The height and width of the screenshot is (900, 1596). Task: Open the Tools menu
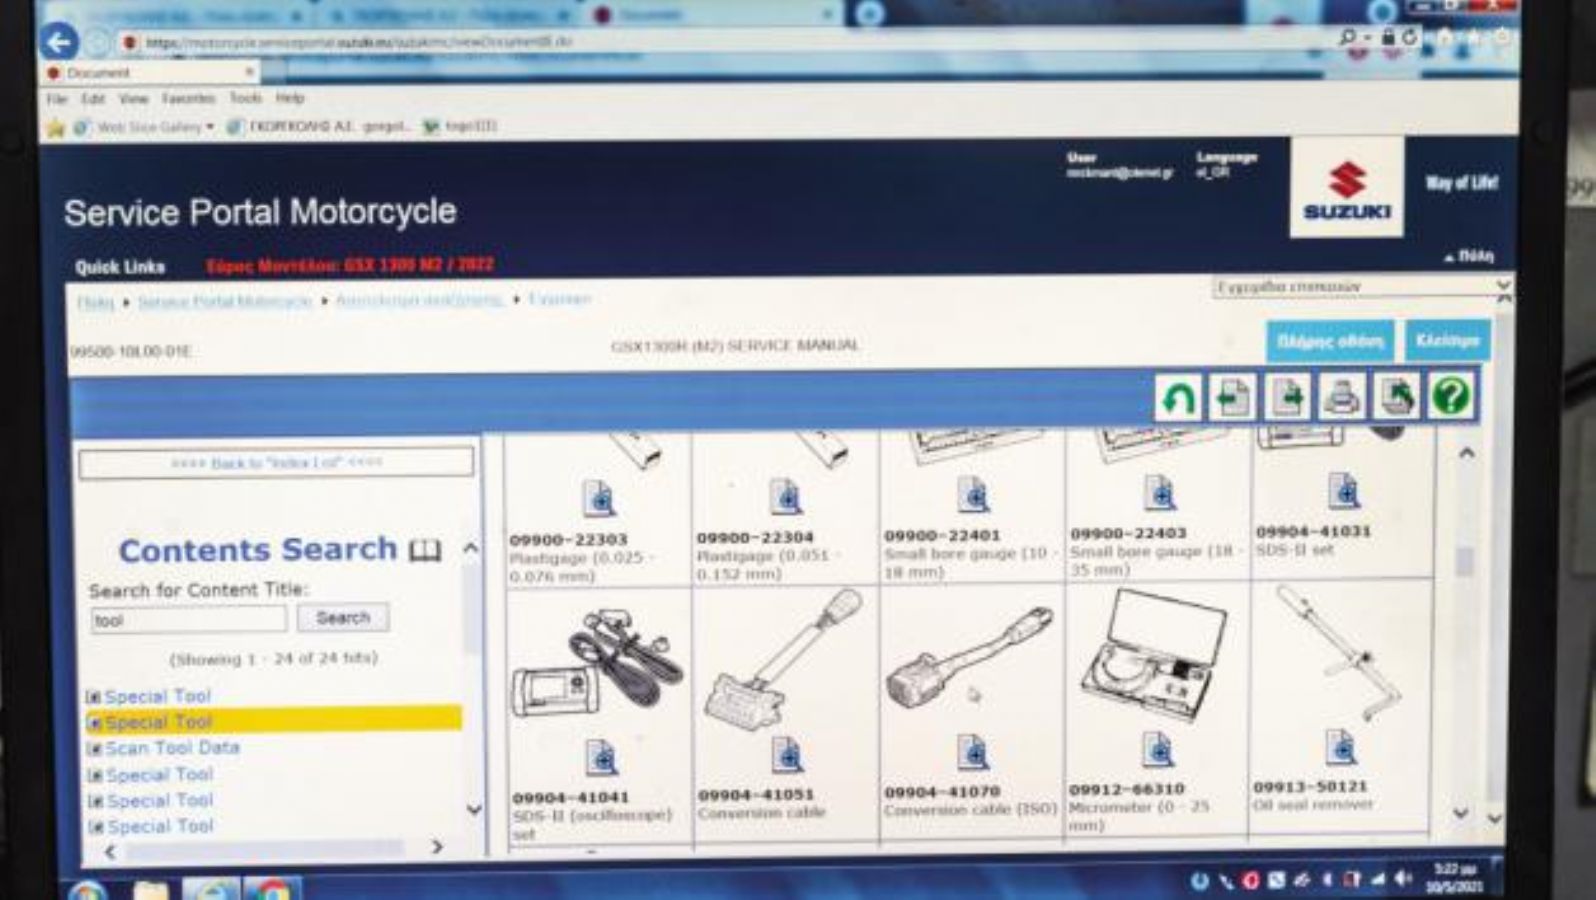point(245,98)
